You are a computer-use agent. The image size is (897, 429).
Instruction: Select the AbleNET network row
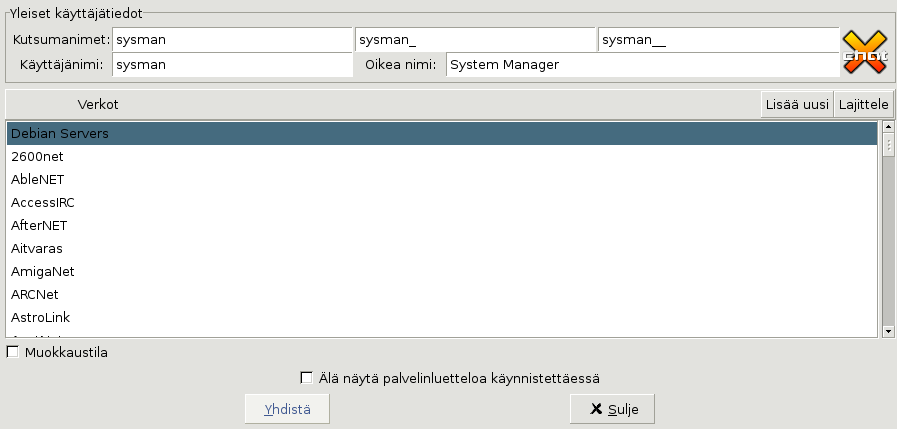pos(442,179)
